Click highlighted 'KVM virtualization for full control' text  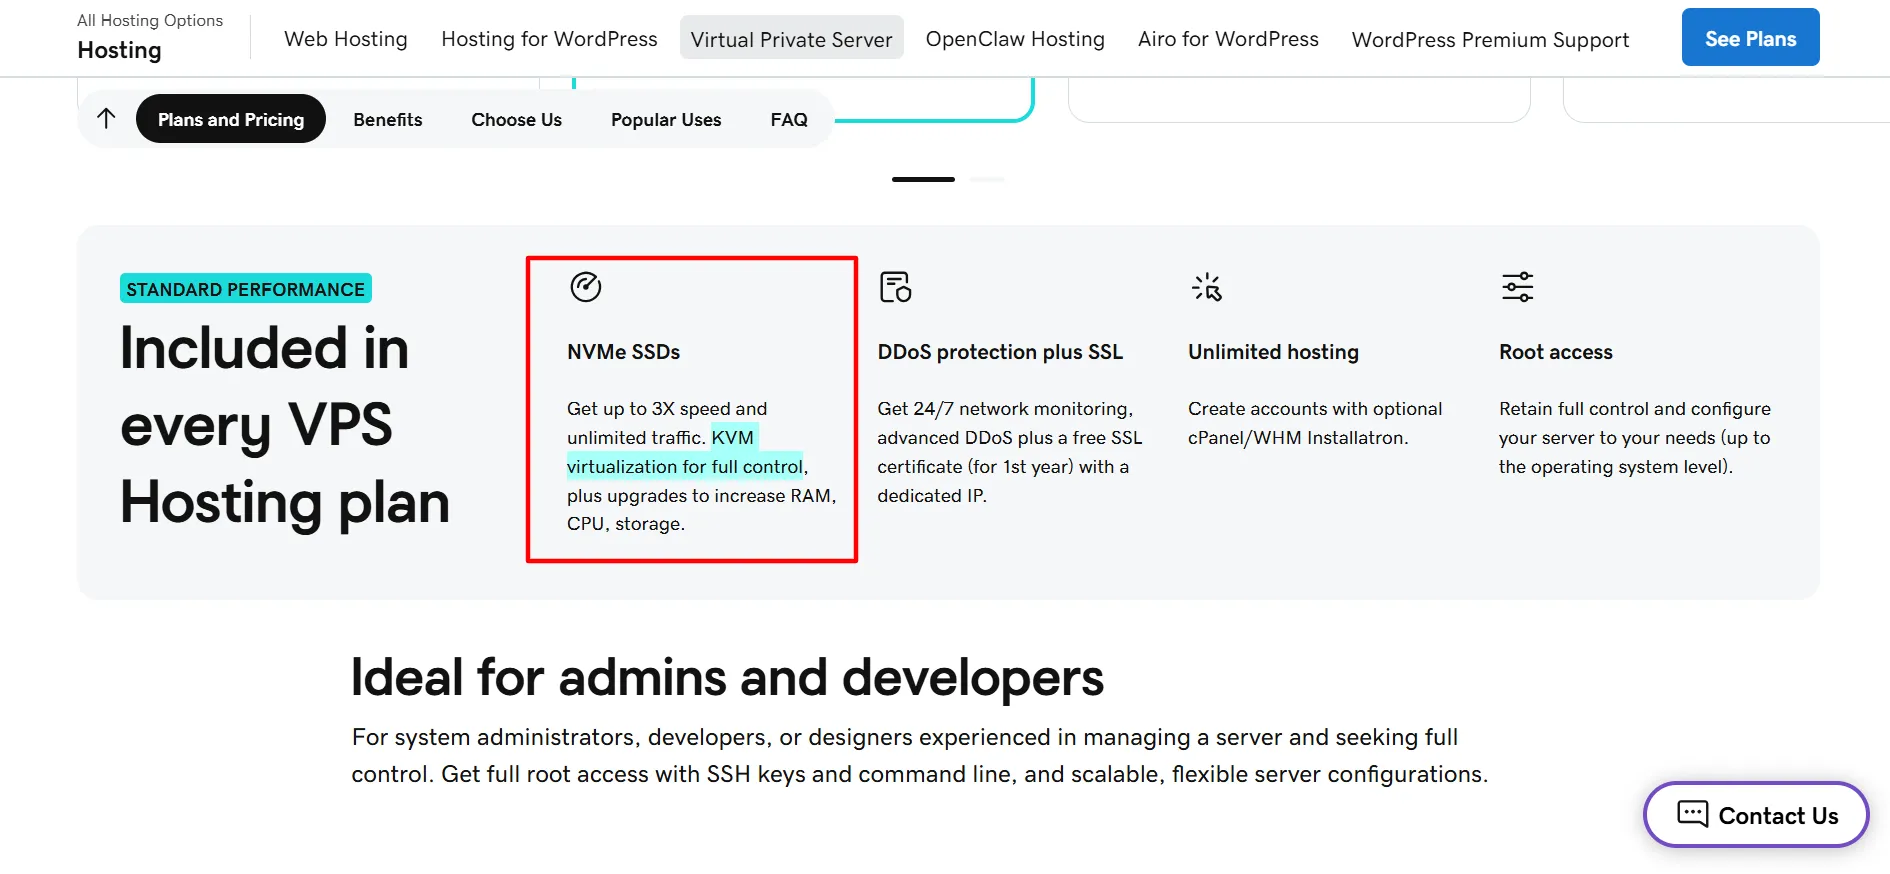pos(686,452)
